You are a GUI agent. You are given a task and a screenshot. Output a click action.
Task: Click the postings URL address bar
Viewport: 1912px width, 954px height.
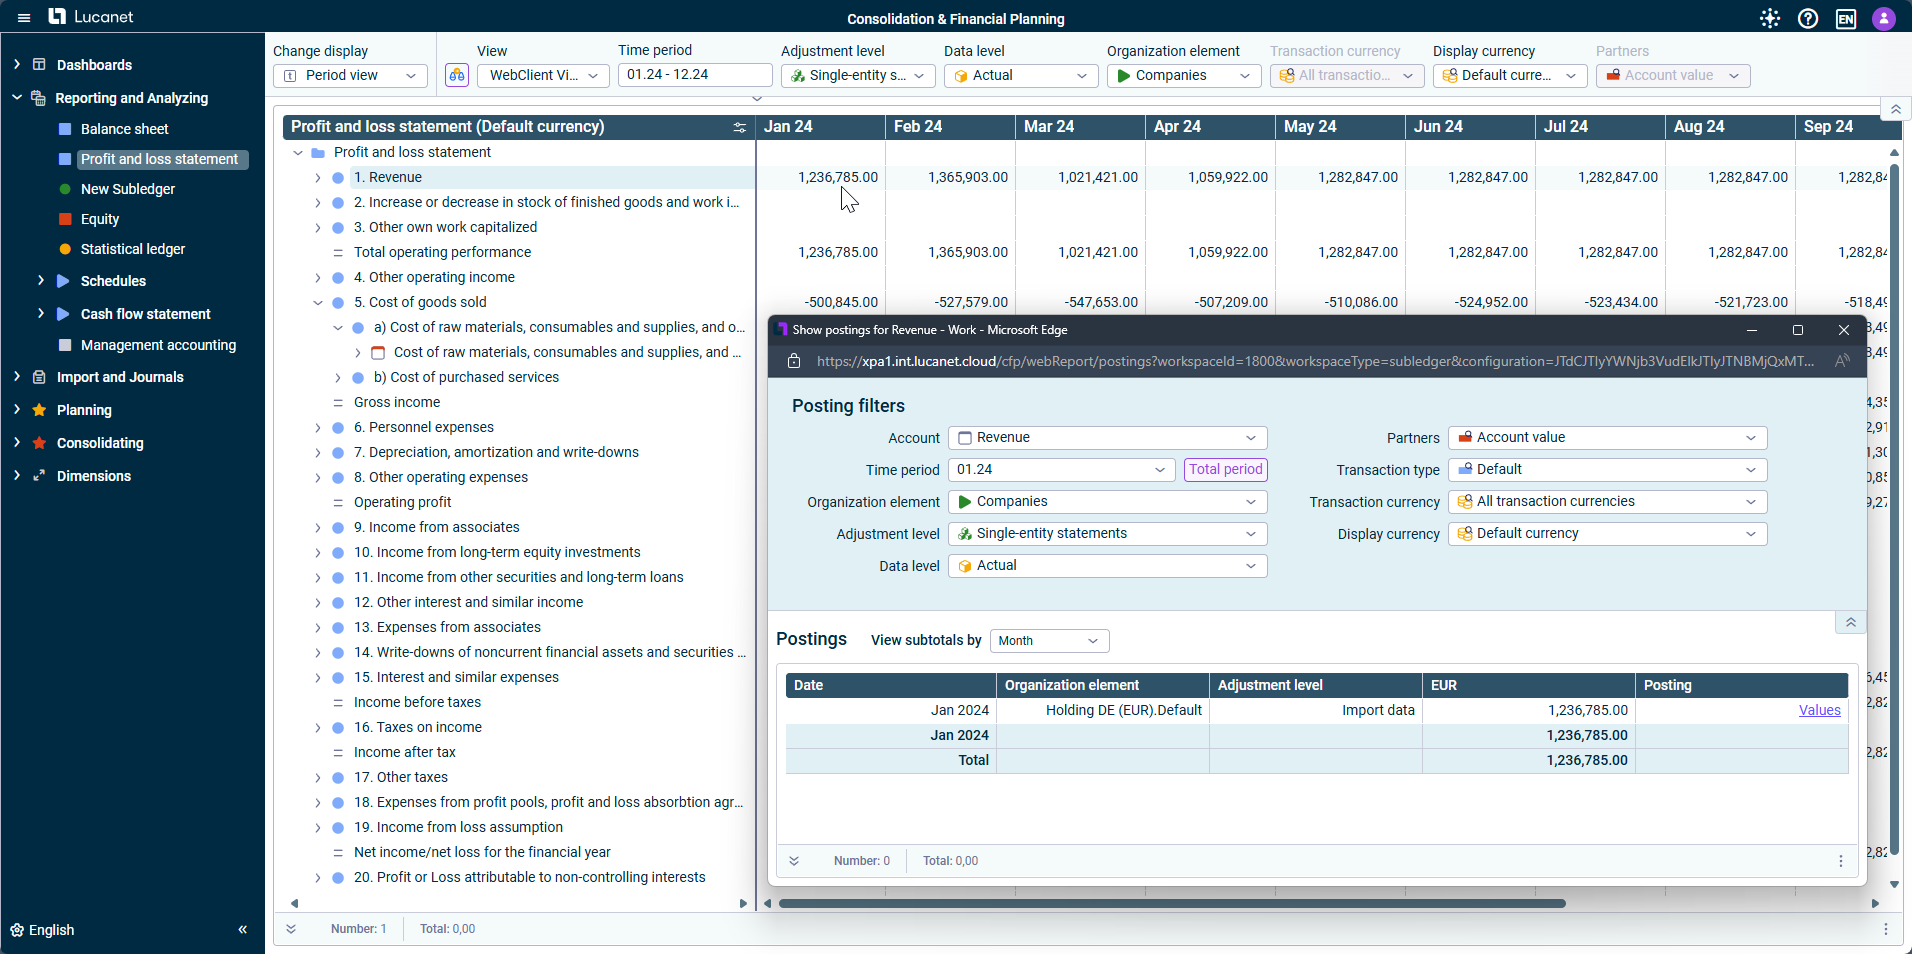[1315, 361]
